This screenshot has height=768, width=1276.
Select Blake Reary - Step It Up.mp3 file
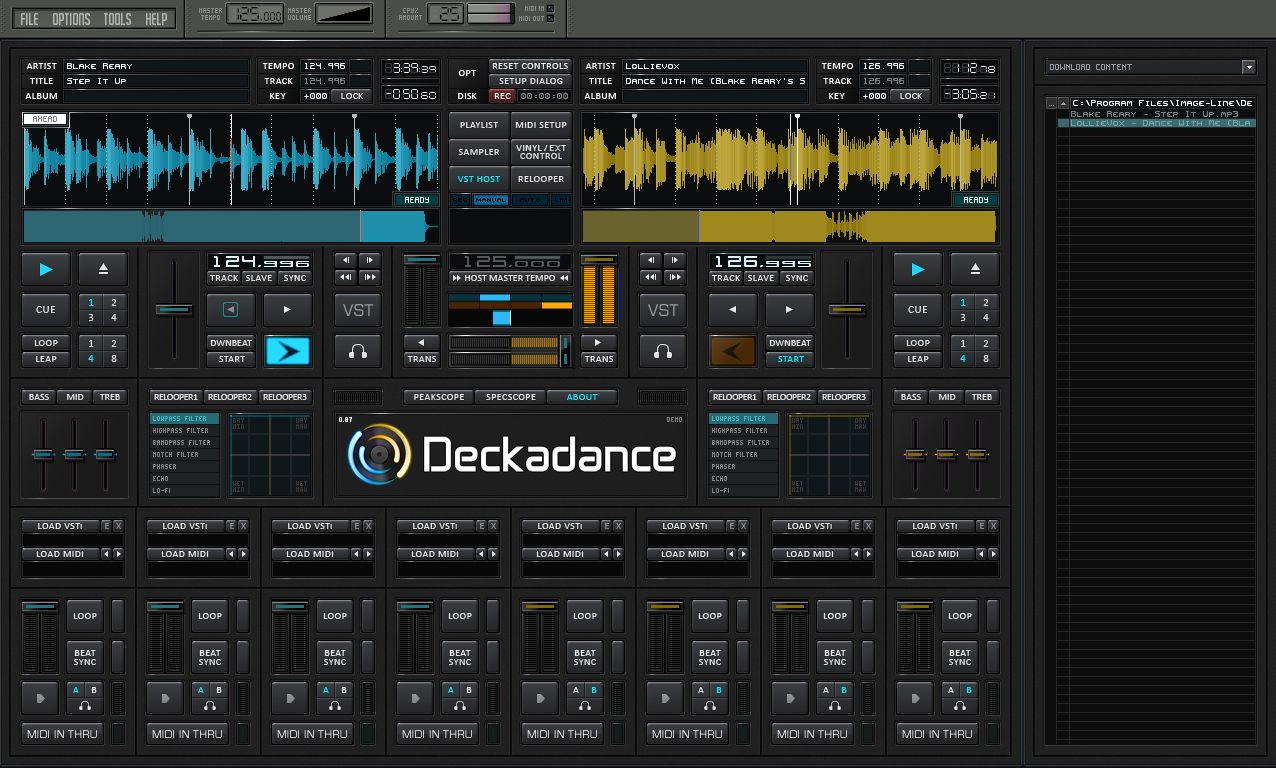(x=1153, y=113)
